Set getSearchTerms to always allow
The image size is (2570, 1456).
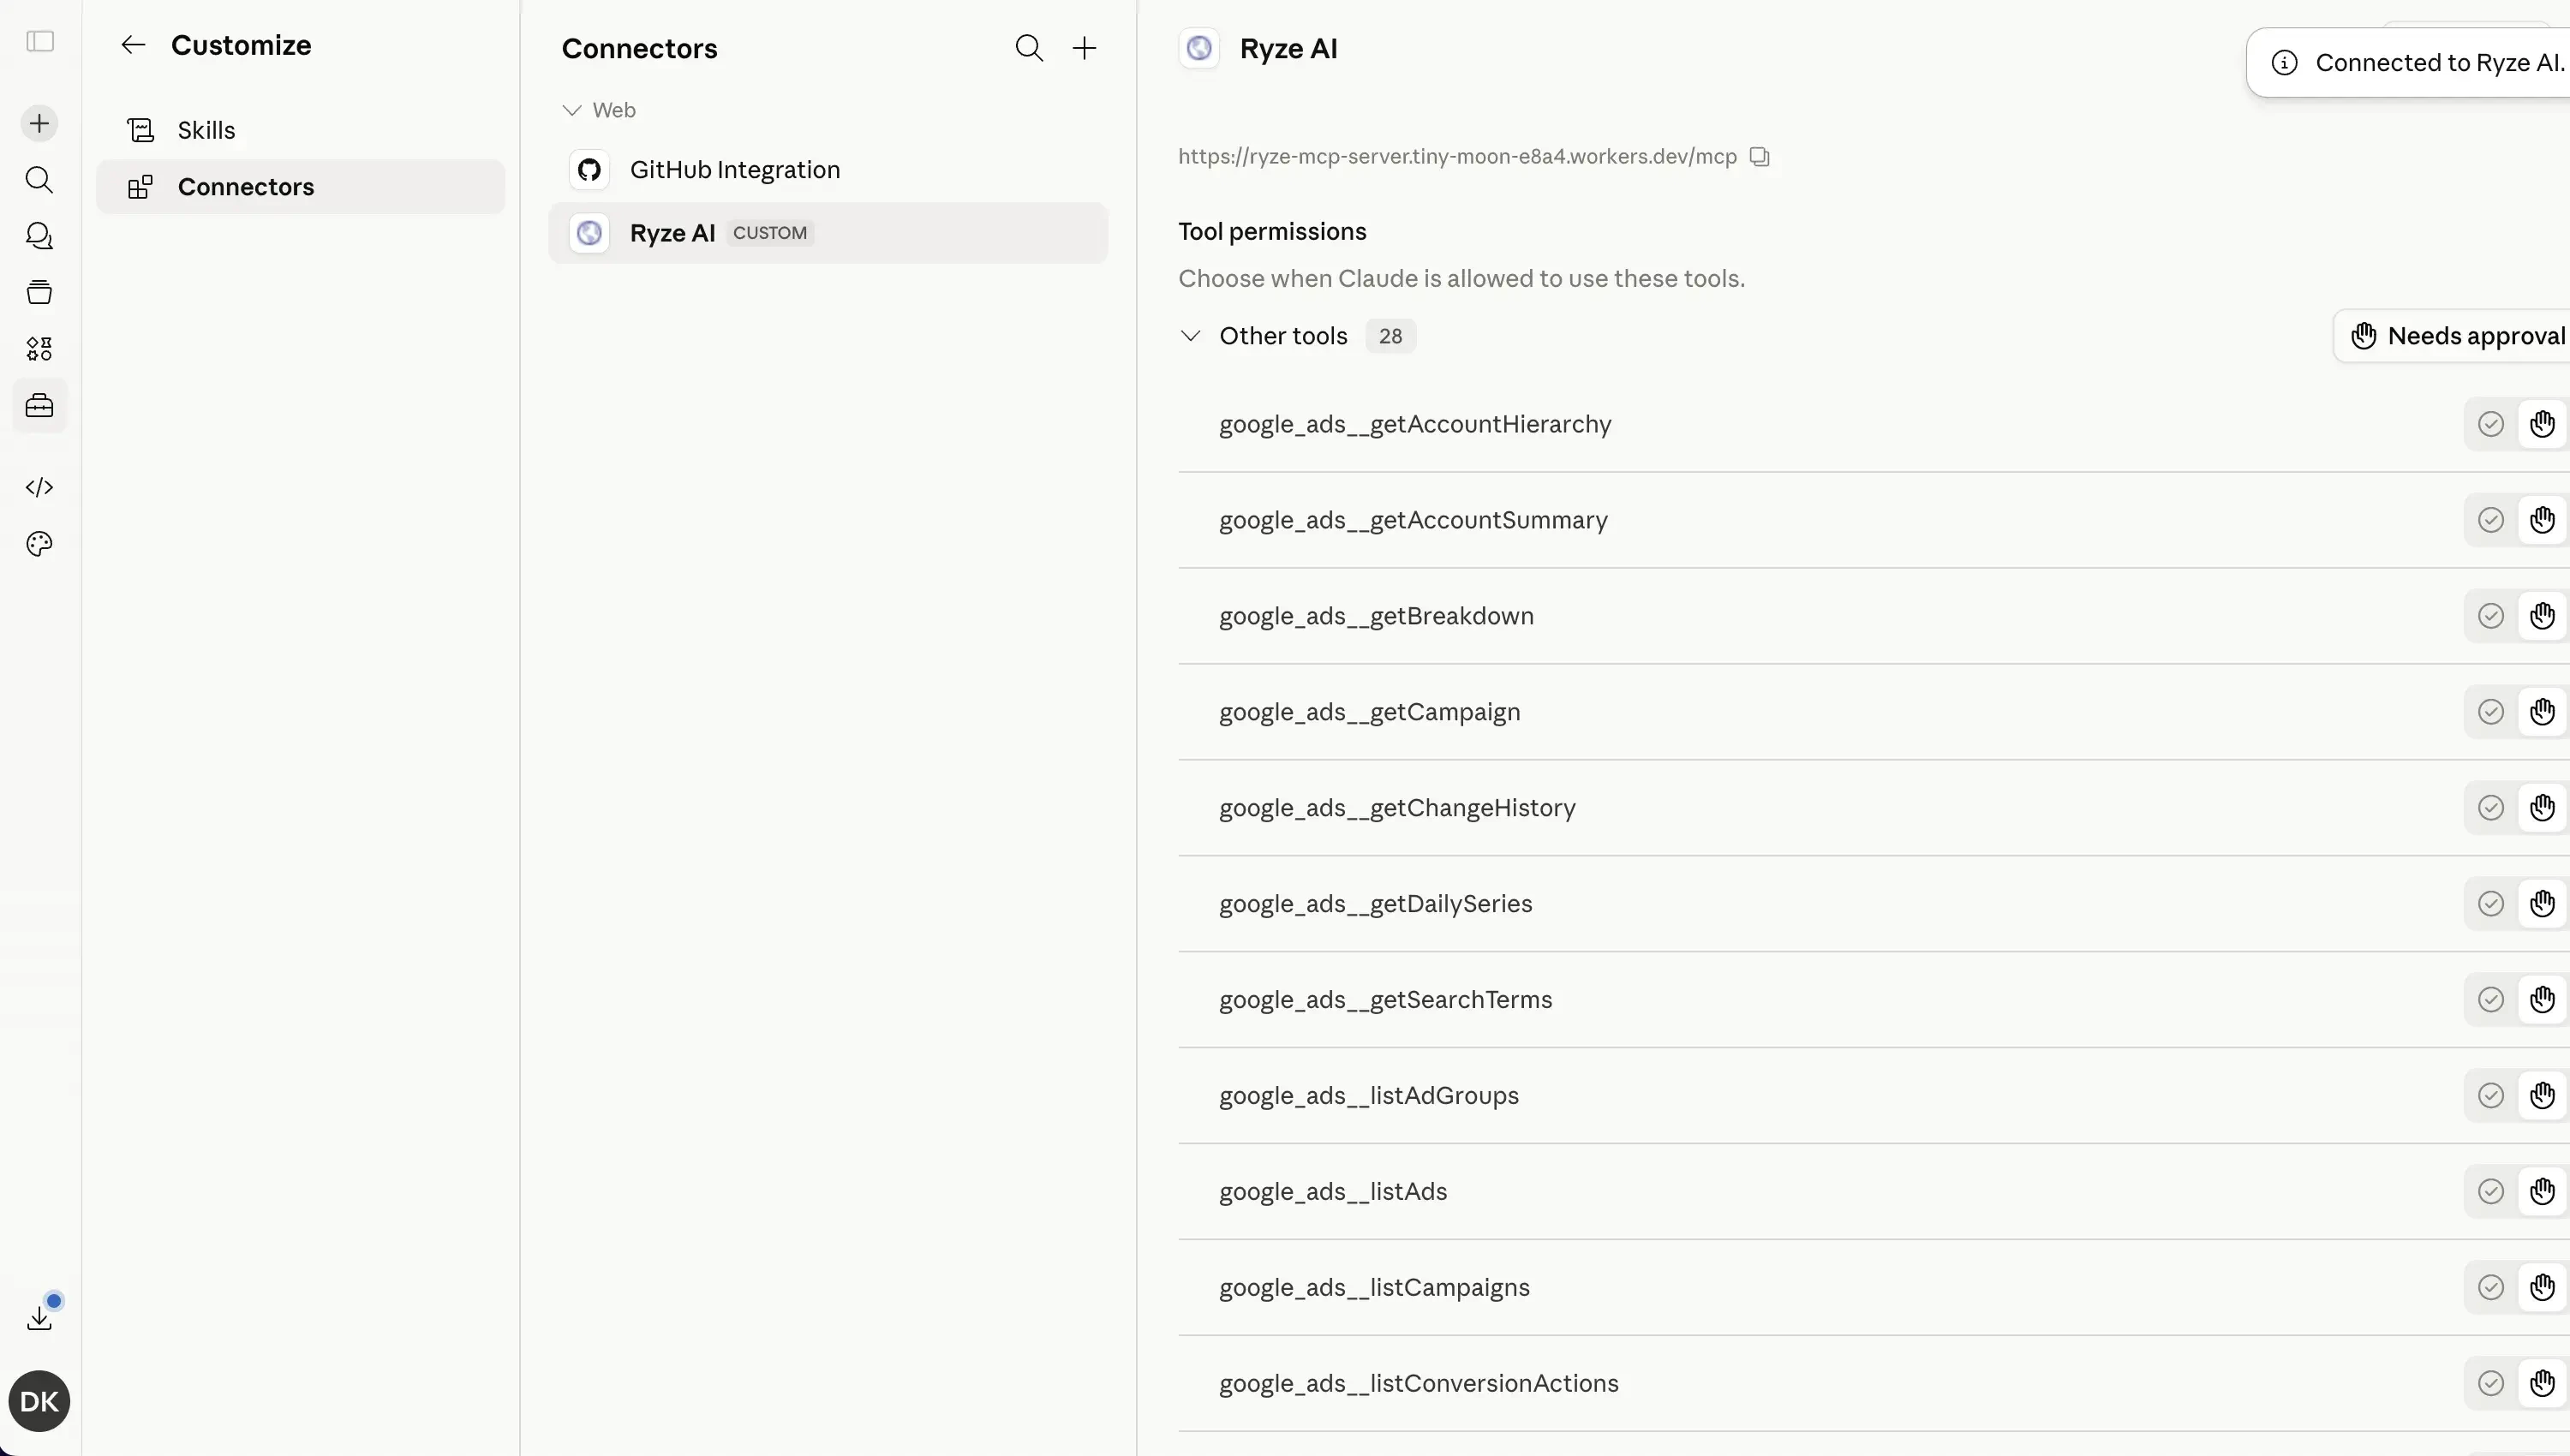pyautogui.click(x=2490, y=1000)
